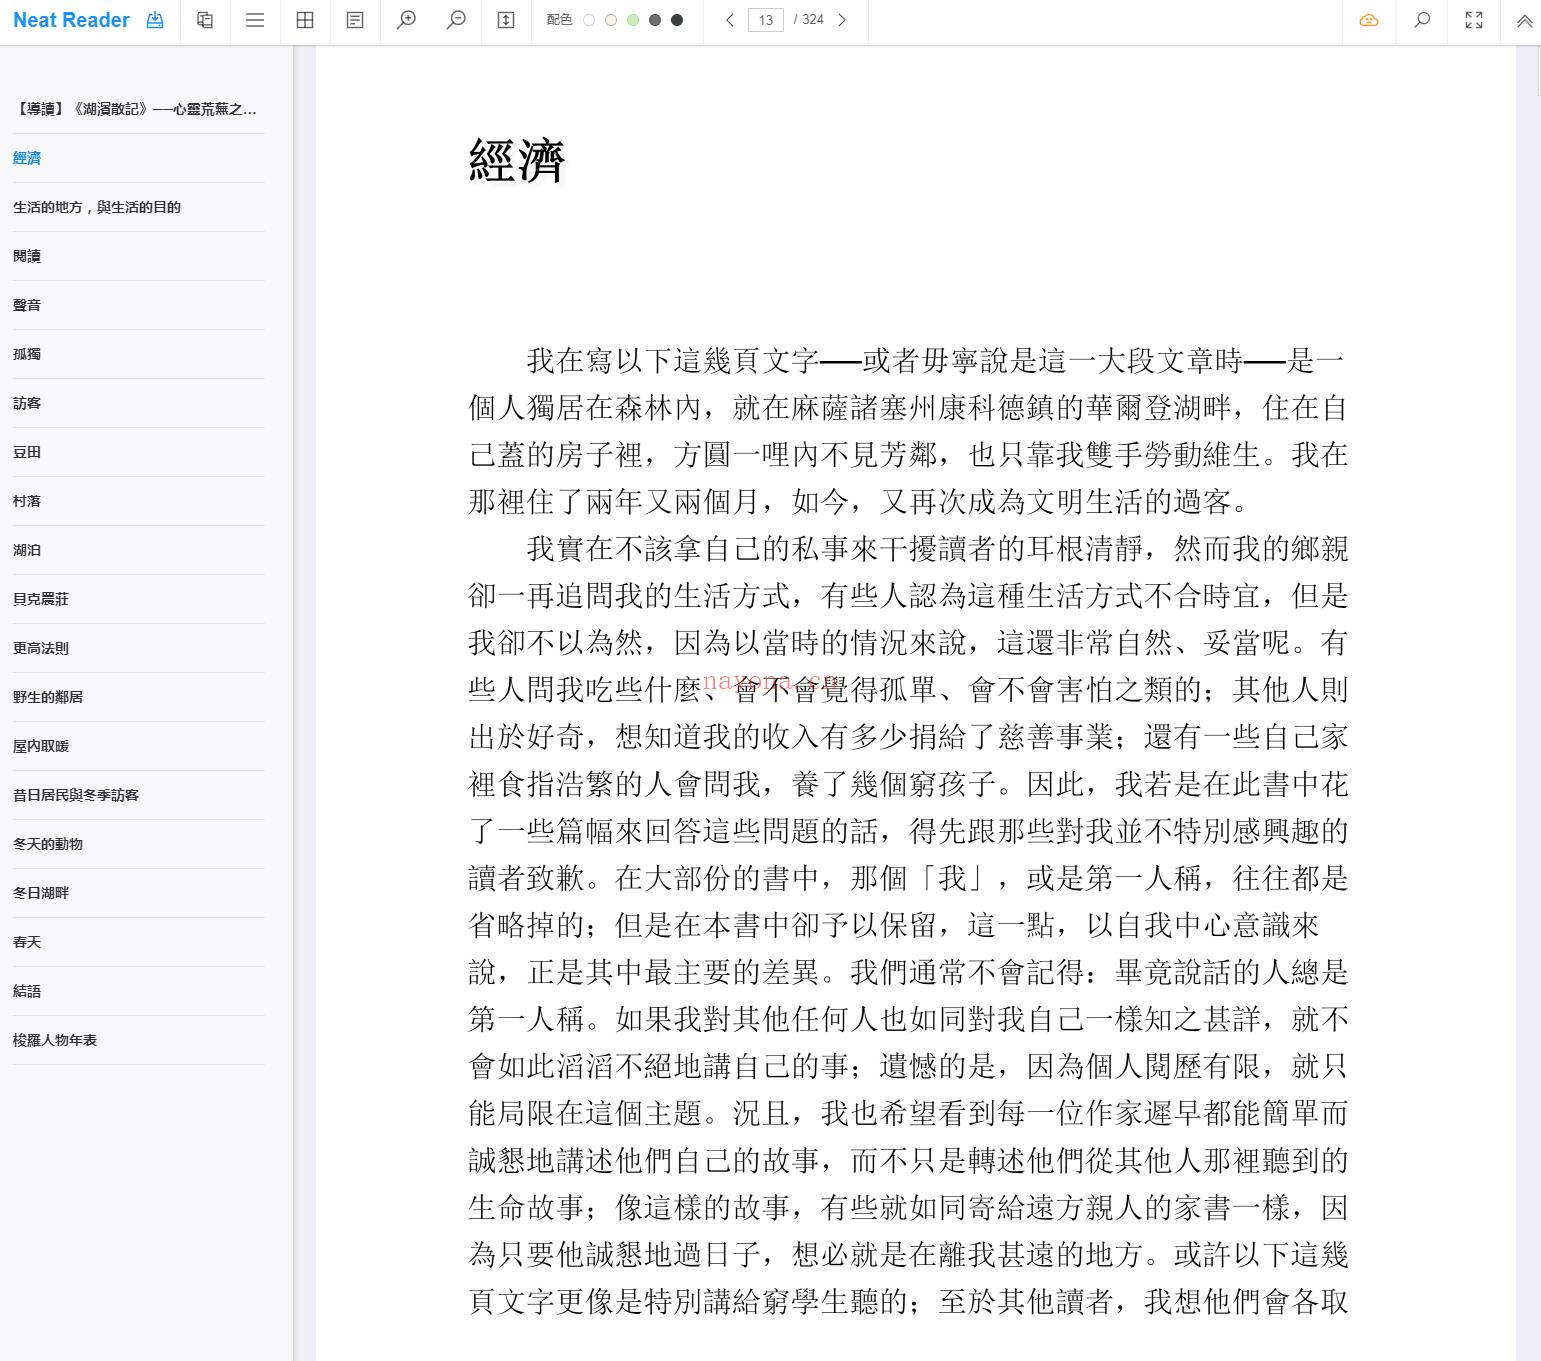
Task: Open the 豆田 chapter
Action: 138,452
